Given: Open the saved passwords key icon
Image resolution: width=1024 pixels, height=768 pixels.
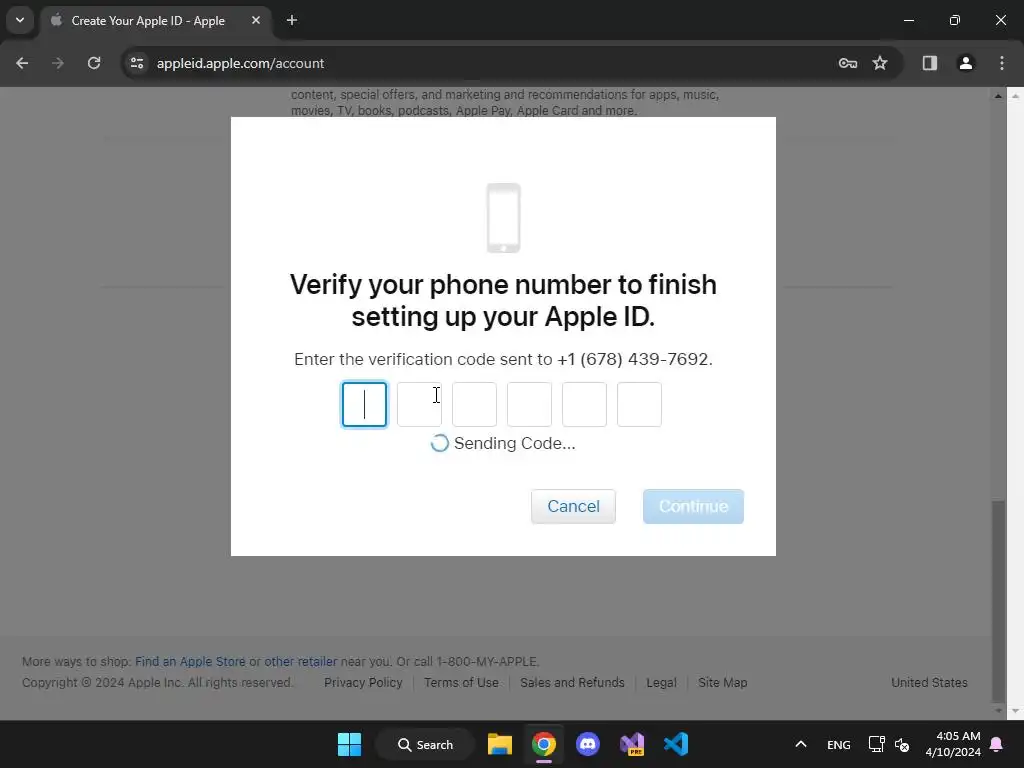Looking at the screenshot, I should tap(848, 63).
